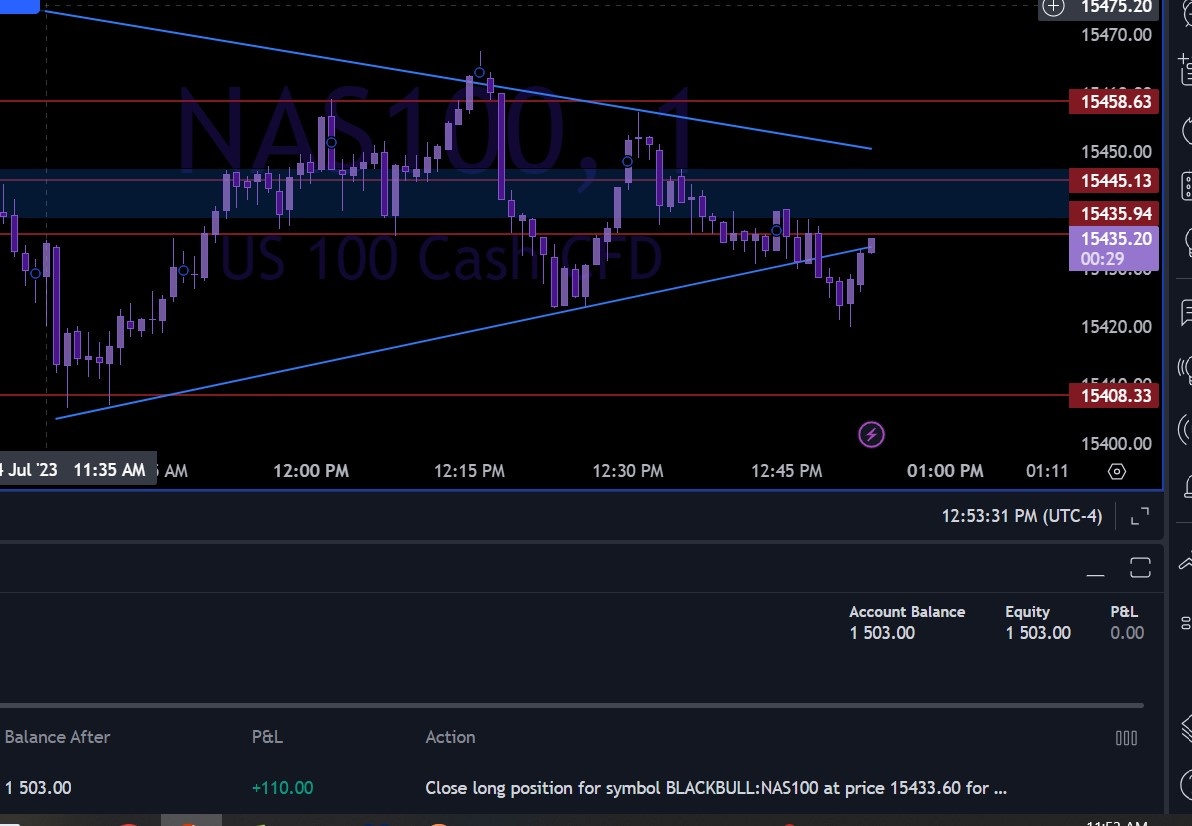This screenshot has width=1192, height=826.
Task: Click the Equity value 1 503.00
Action: click(1038, 633)
